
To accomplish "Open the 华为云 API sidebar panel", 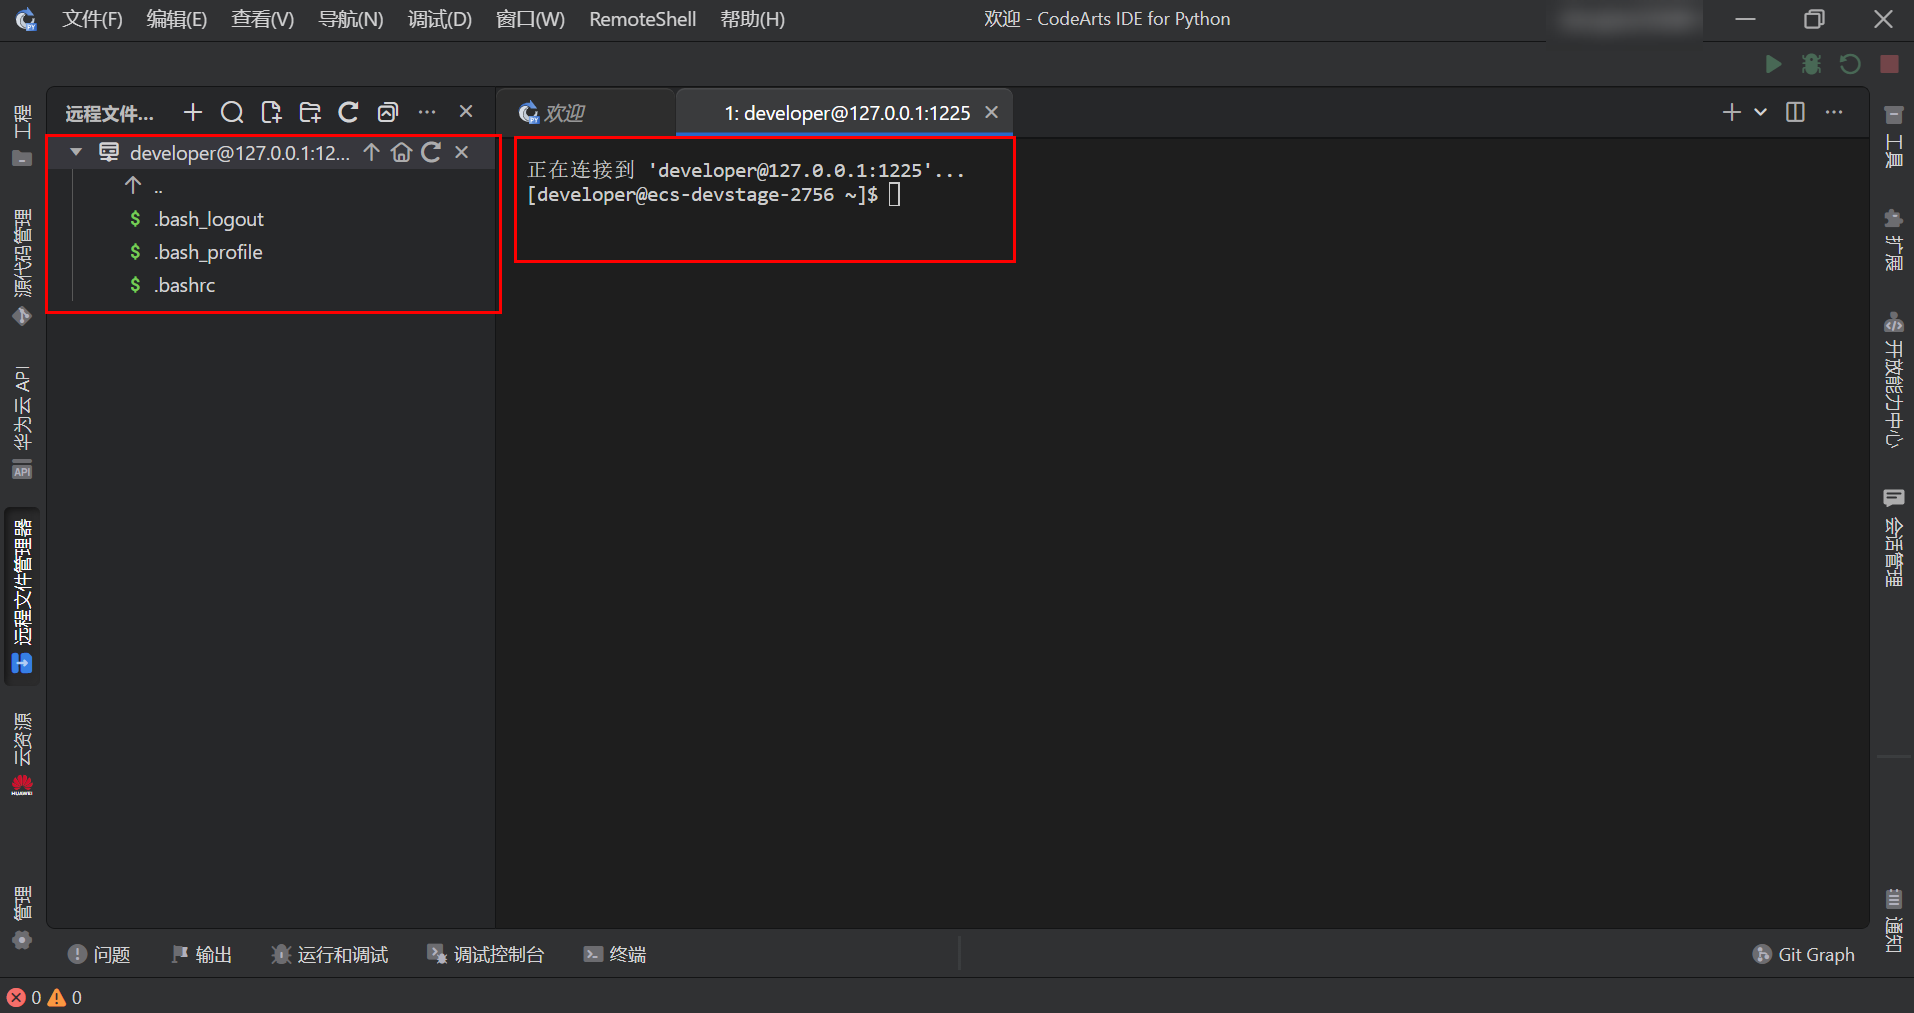I will coord(22,421).
